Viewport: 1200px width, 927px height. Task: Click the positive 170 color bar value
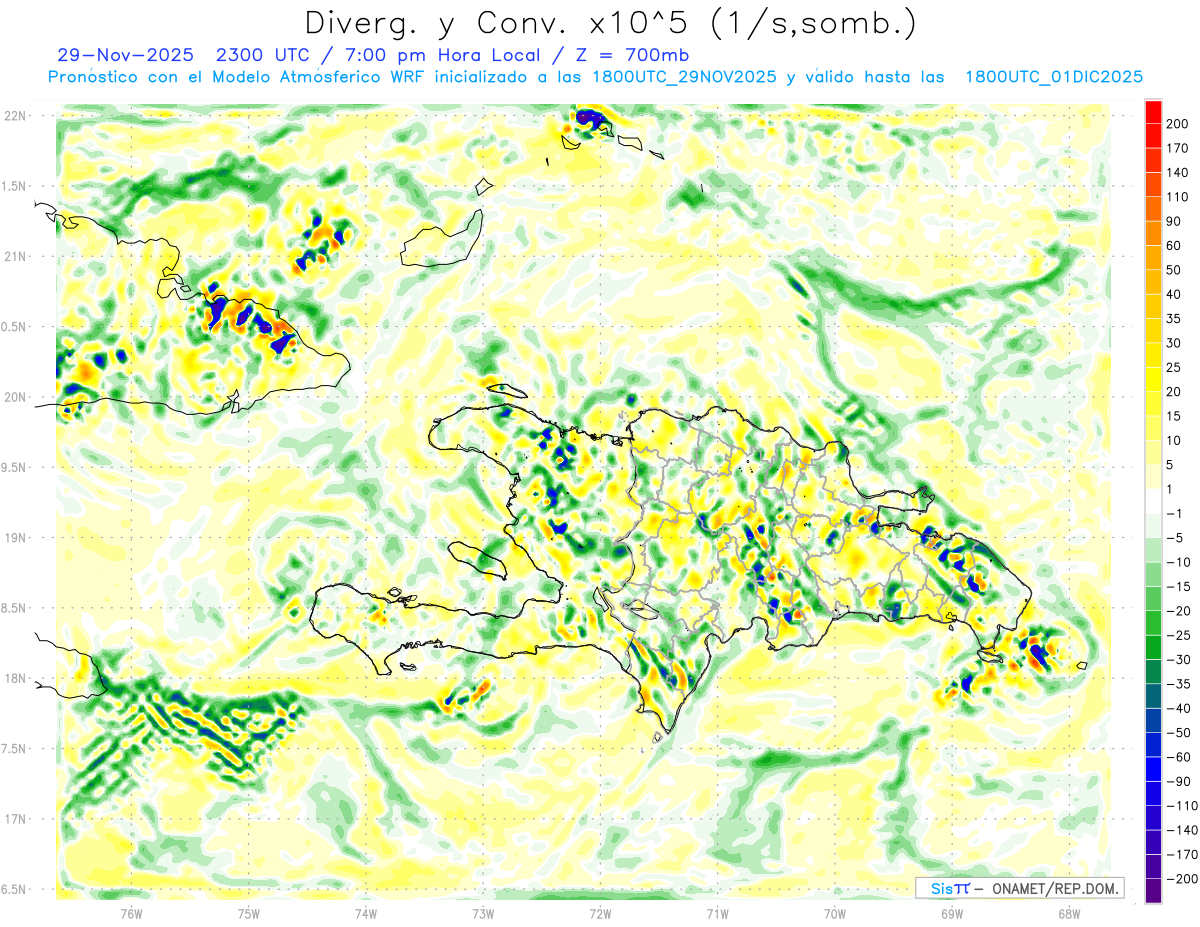[1178, 148]
